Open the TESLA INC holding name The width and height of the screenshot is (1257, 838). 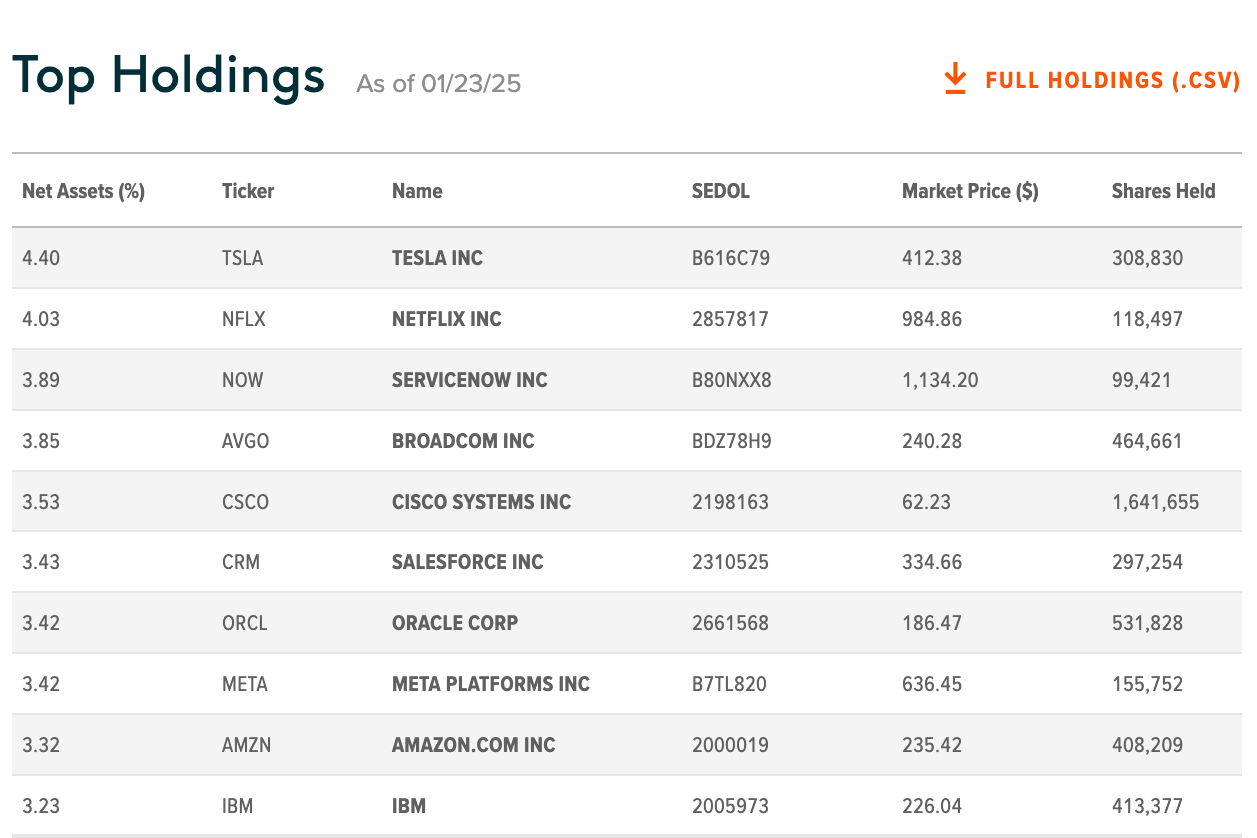coord(437,258)
